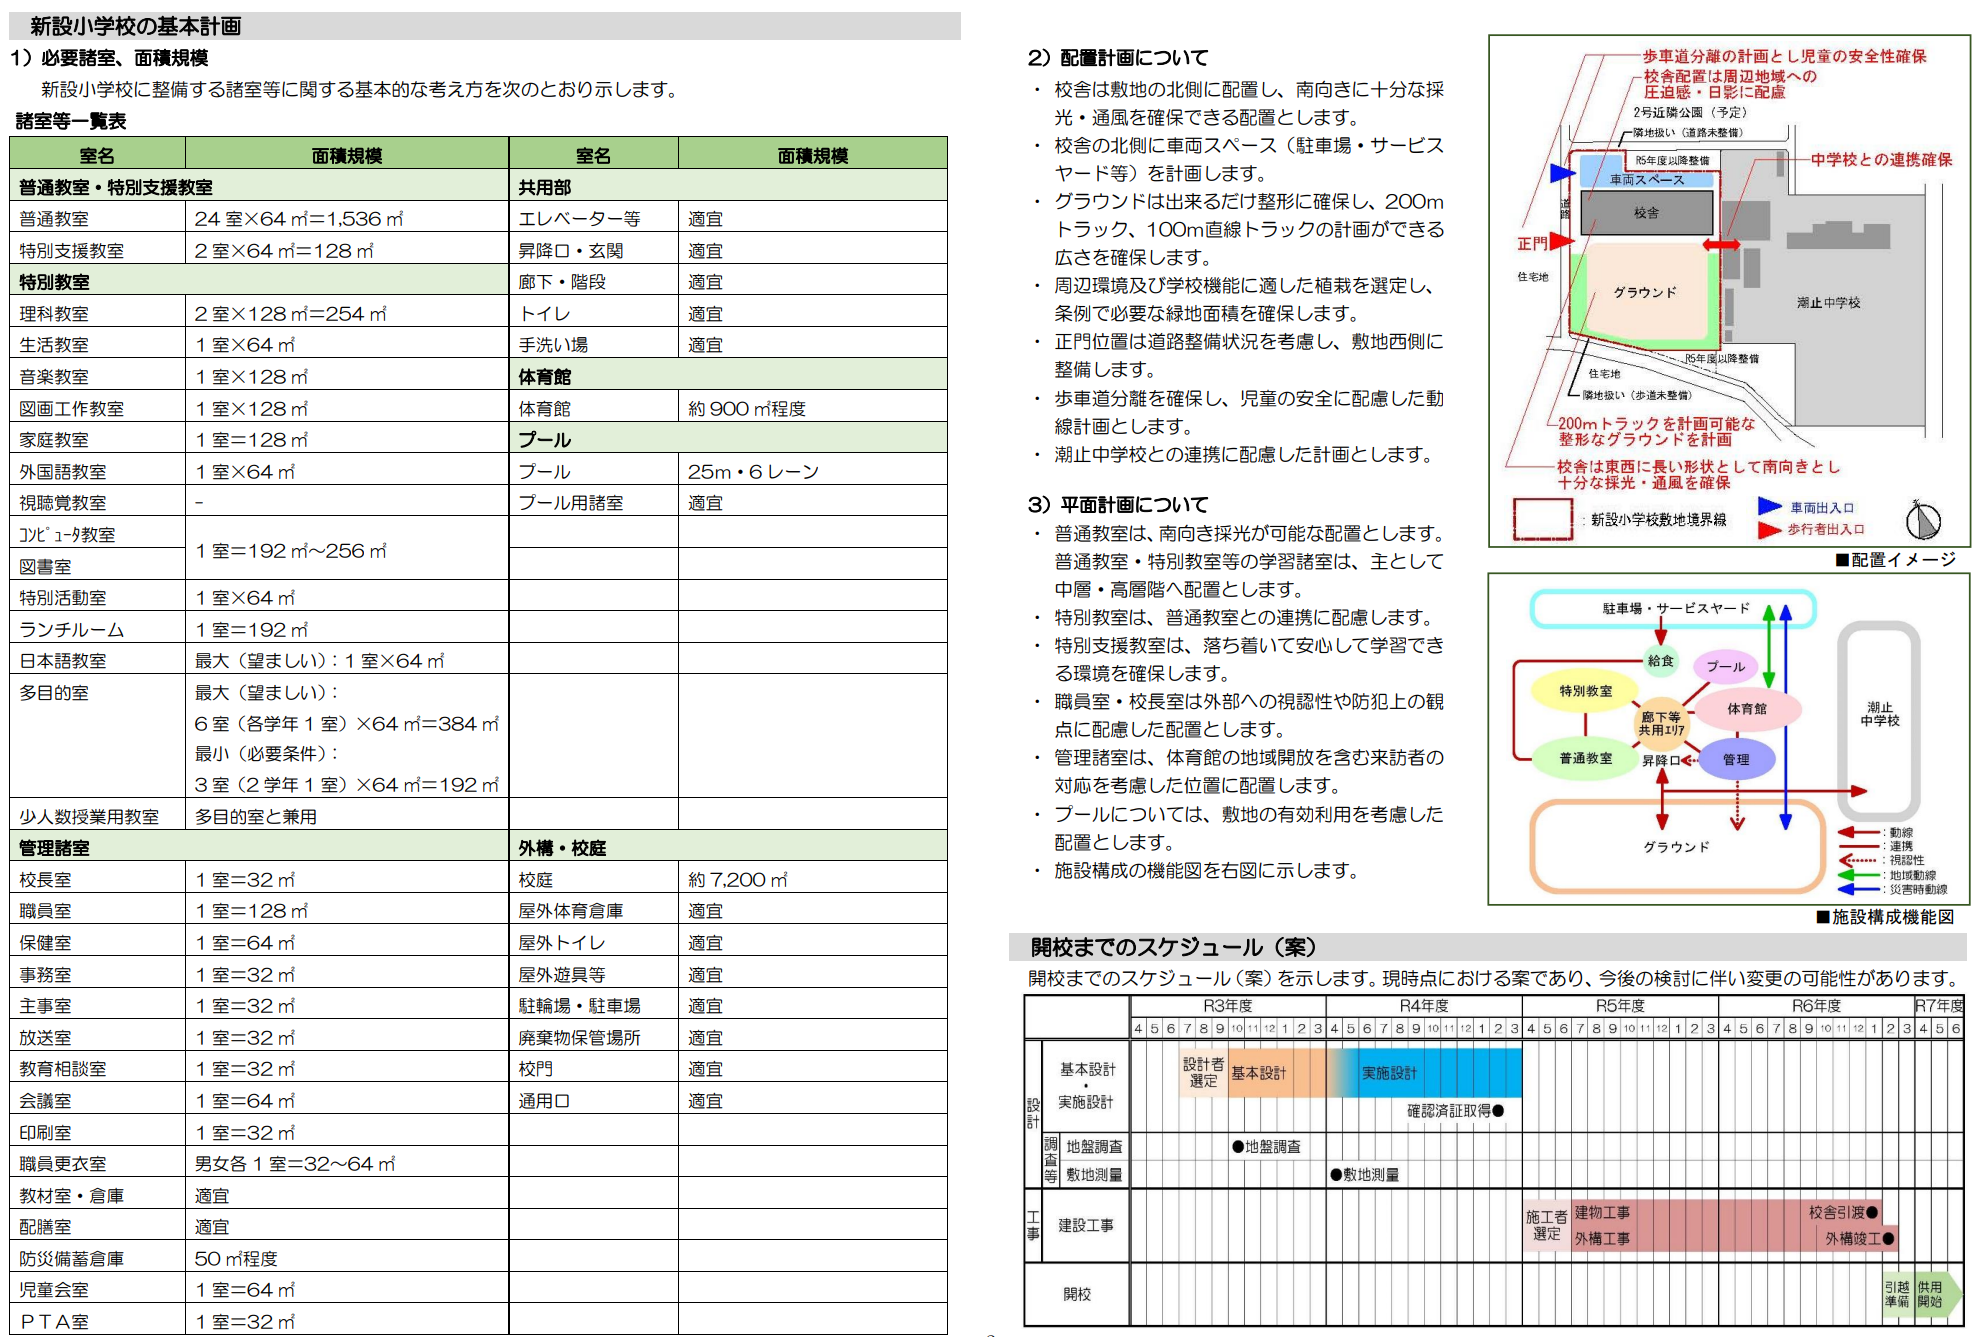
Task: Select the blue 管理 ellipse node
Action: coord(1736,759)
